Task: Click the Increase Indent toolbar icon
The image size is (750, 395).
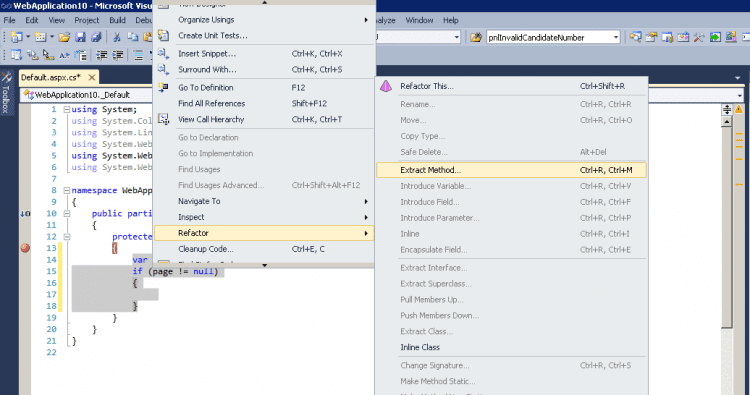Action: point(117,55)
